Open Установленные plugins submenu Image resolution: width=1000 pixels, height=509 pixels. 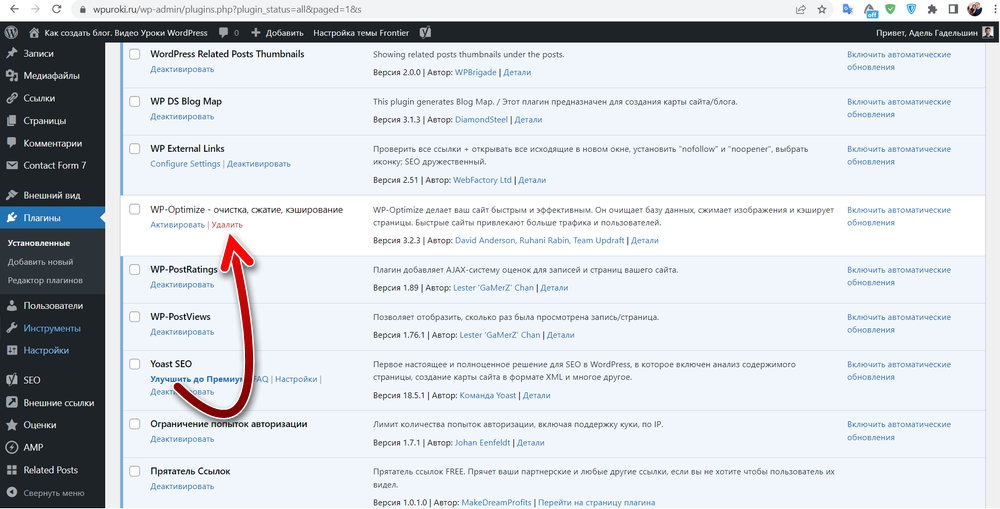(39, 243)
